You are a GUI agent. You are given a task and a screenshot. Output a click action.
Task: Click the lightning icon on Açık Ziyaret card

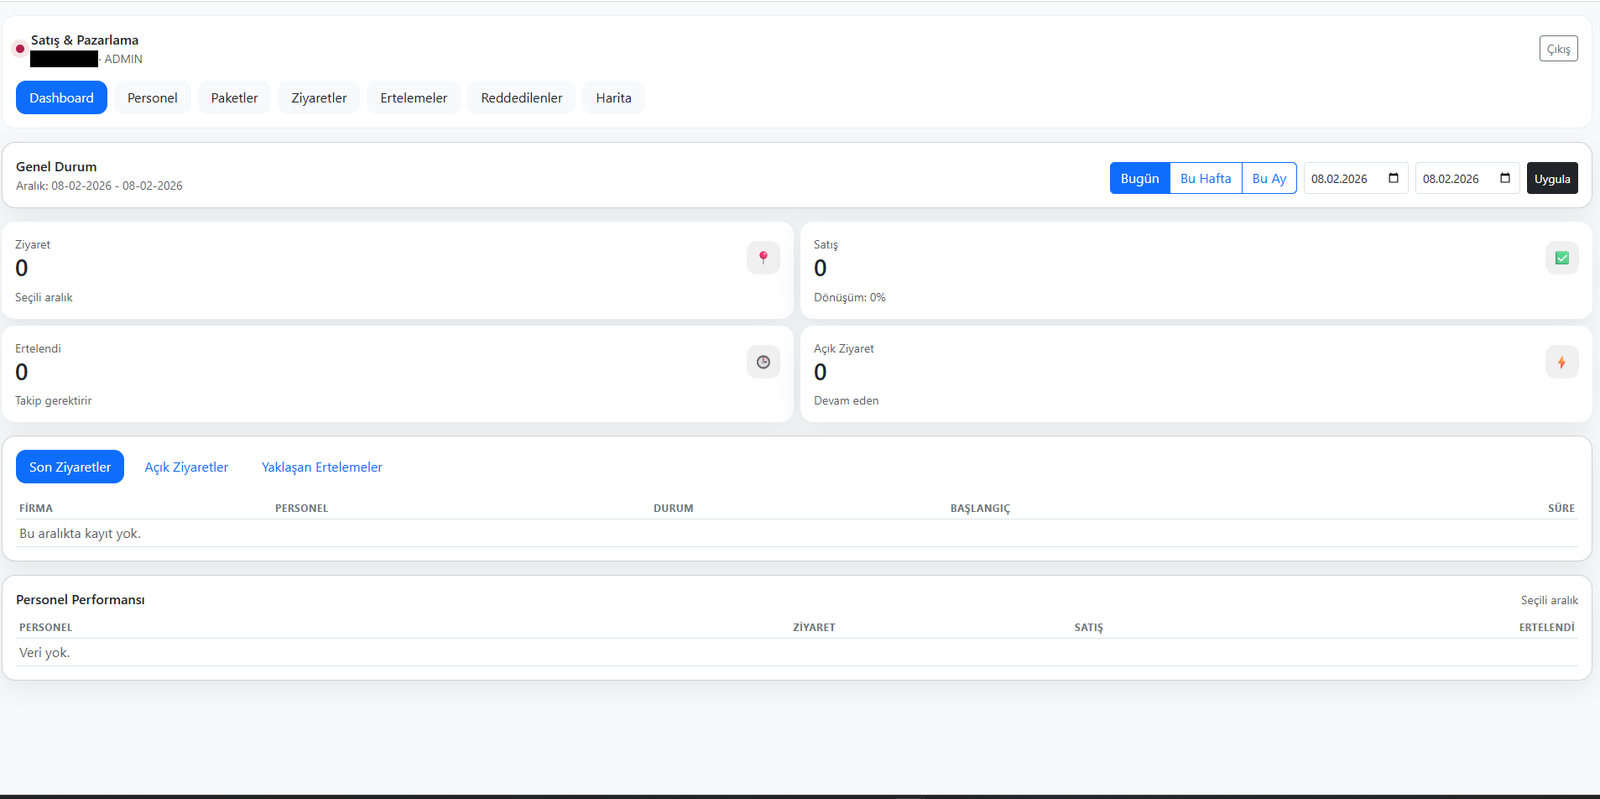(1561, 362)
